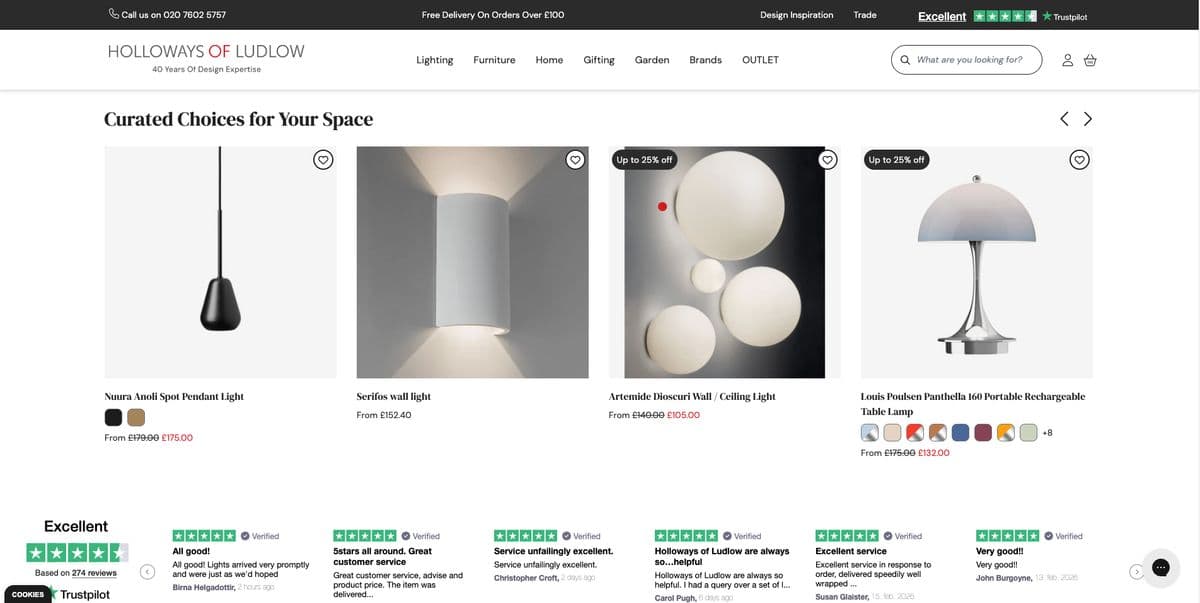Open the chat bubble widget
1200x603 pixels.
click(x=1161, y=567)
